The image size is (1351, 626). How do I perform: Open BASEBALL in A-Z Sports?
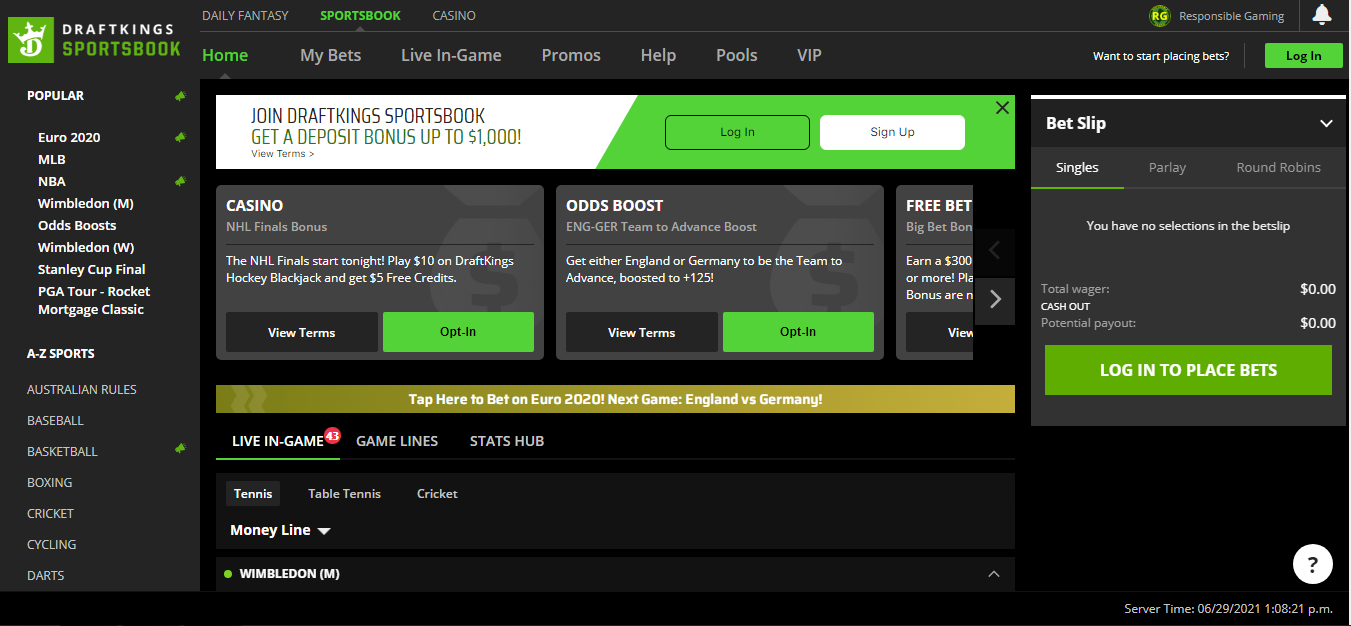pos(55,420)
